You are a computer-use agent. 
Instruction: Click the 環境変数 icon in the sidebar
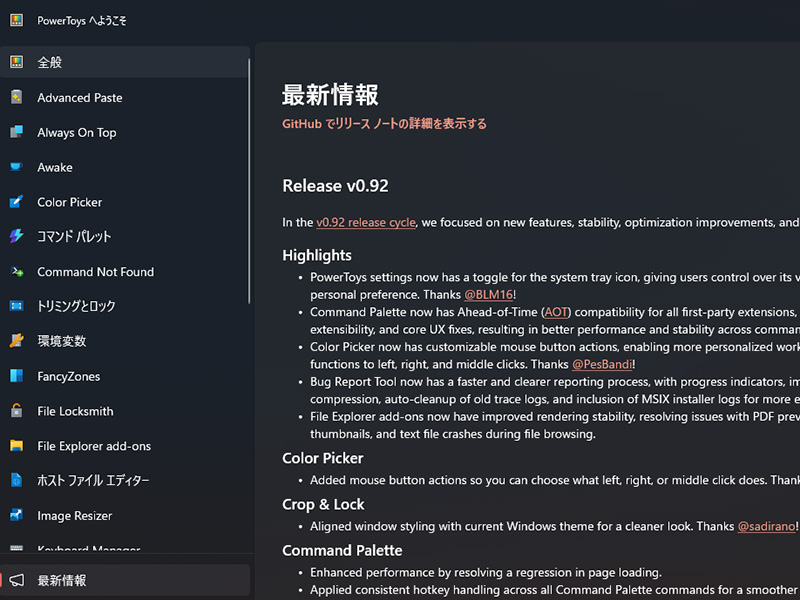16,340
